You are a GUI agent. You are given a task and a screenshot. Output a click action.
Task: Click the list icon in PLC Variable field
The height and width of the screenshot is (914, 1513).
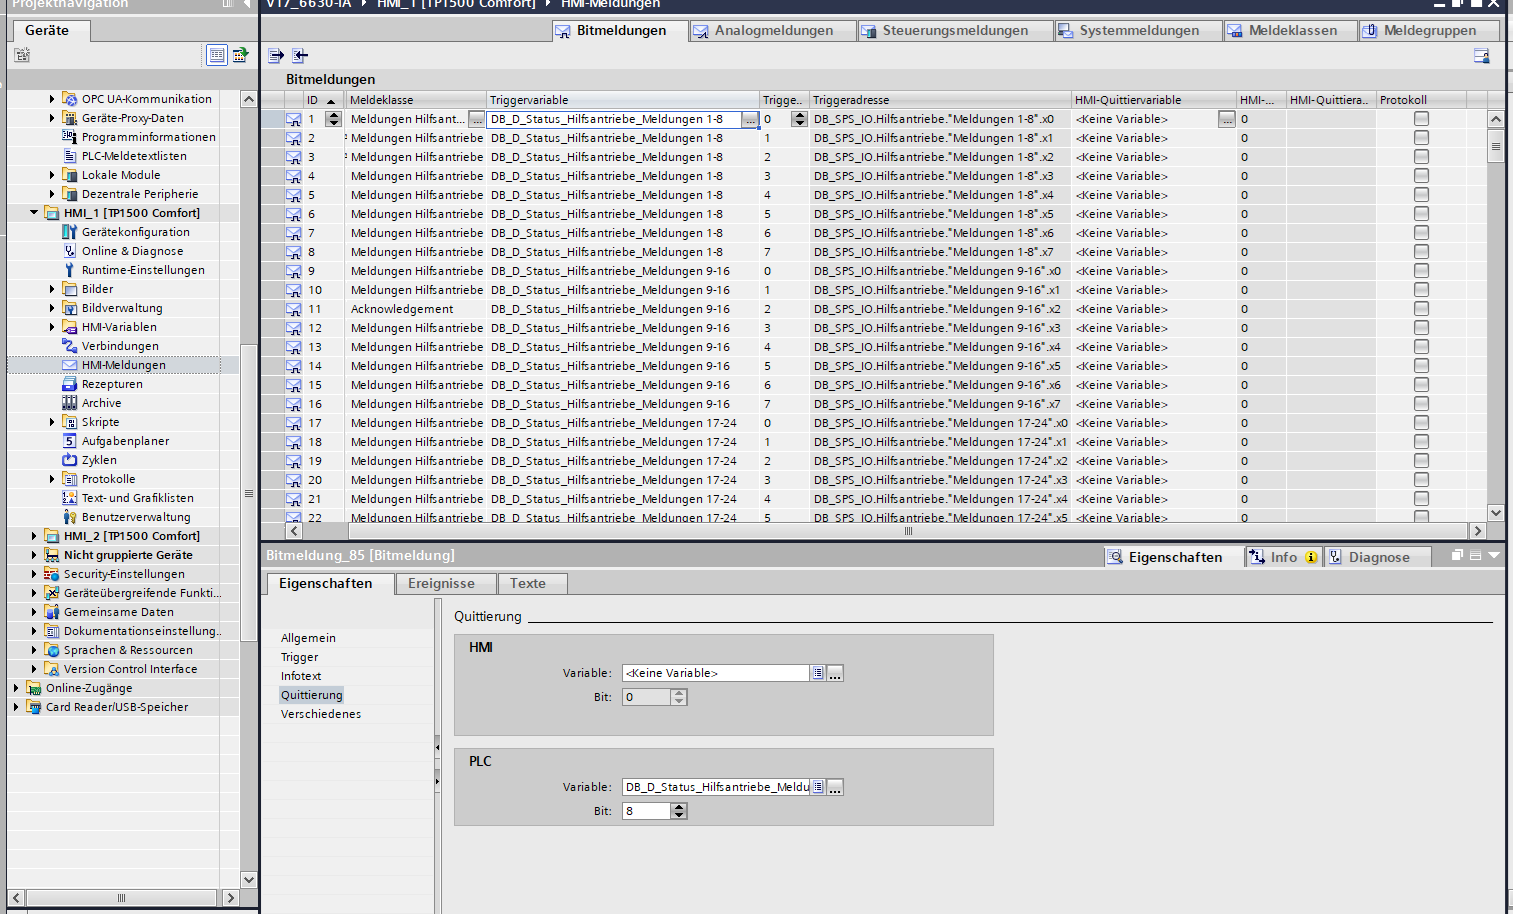[x=818, y=787]
